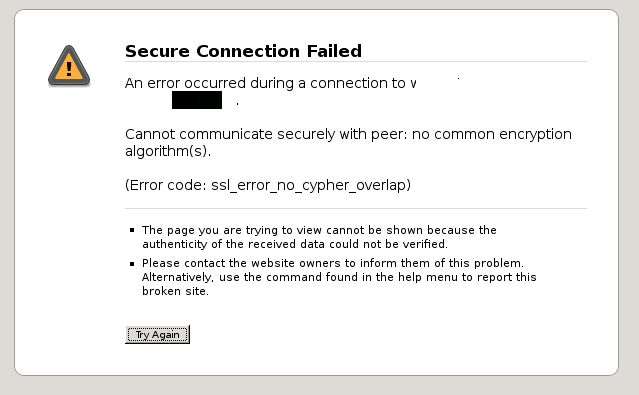
Task: Click the blacked-out redacted address box
Action: click(x=197, y=100)
